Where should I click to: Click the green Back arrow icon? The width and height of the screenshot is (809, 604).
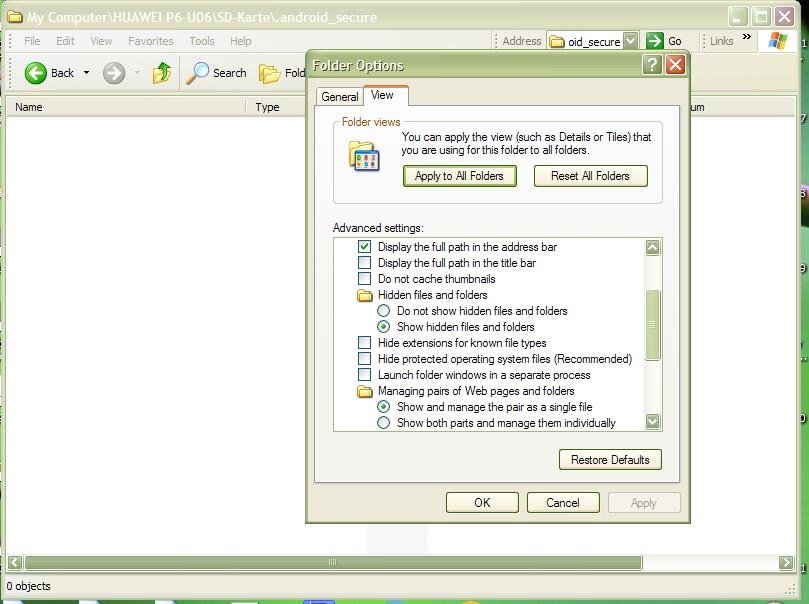tap(36, 73)
